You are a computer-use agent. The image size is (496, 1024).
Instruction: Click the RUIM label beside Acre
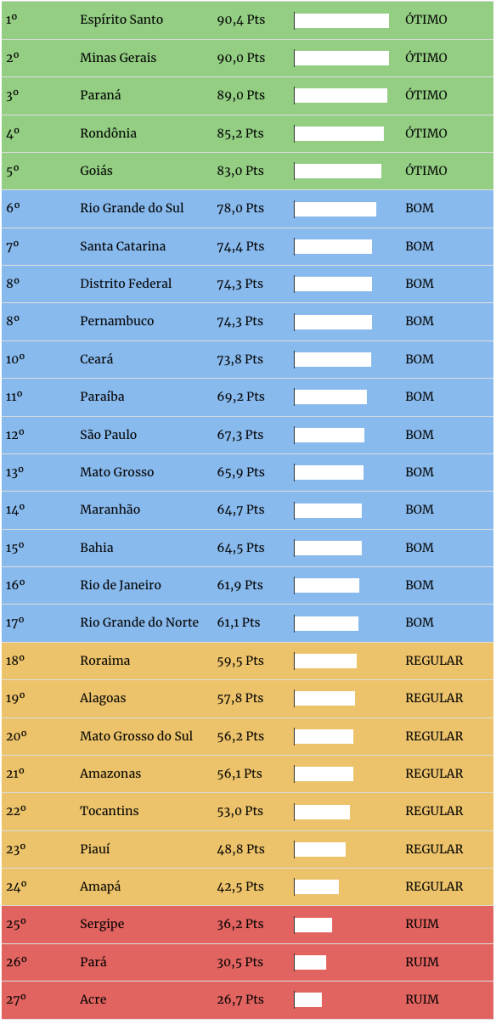click(x=422, y=1000)
